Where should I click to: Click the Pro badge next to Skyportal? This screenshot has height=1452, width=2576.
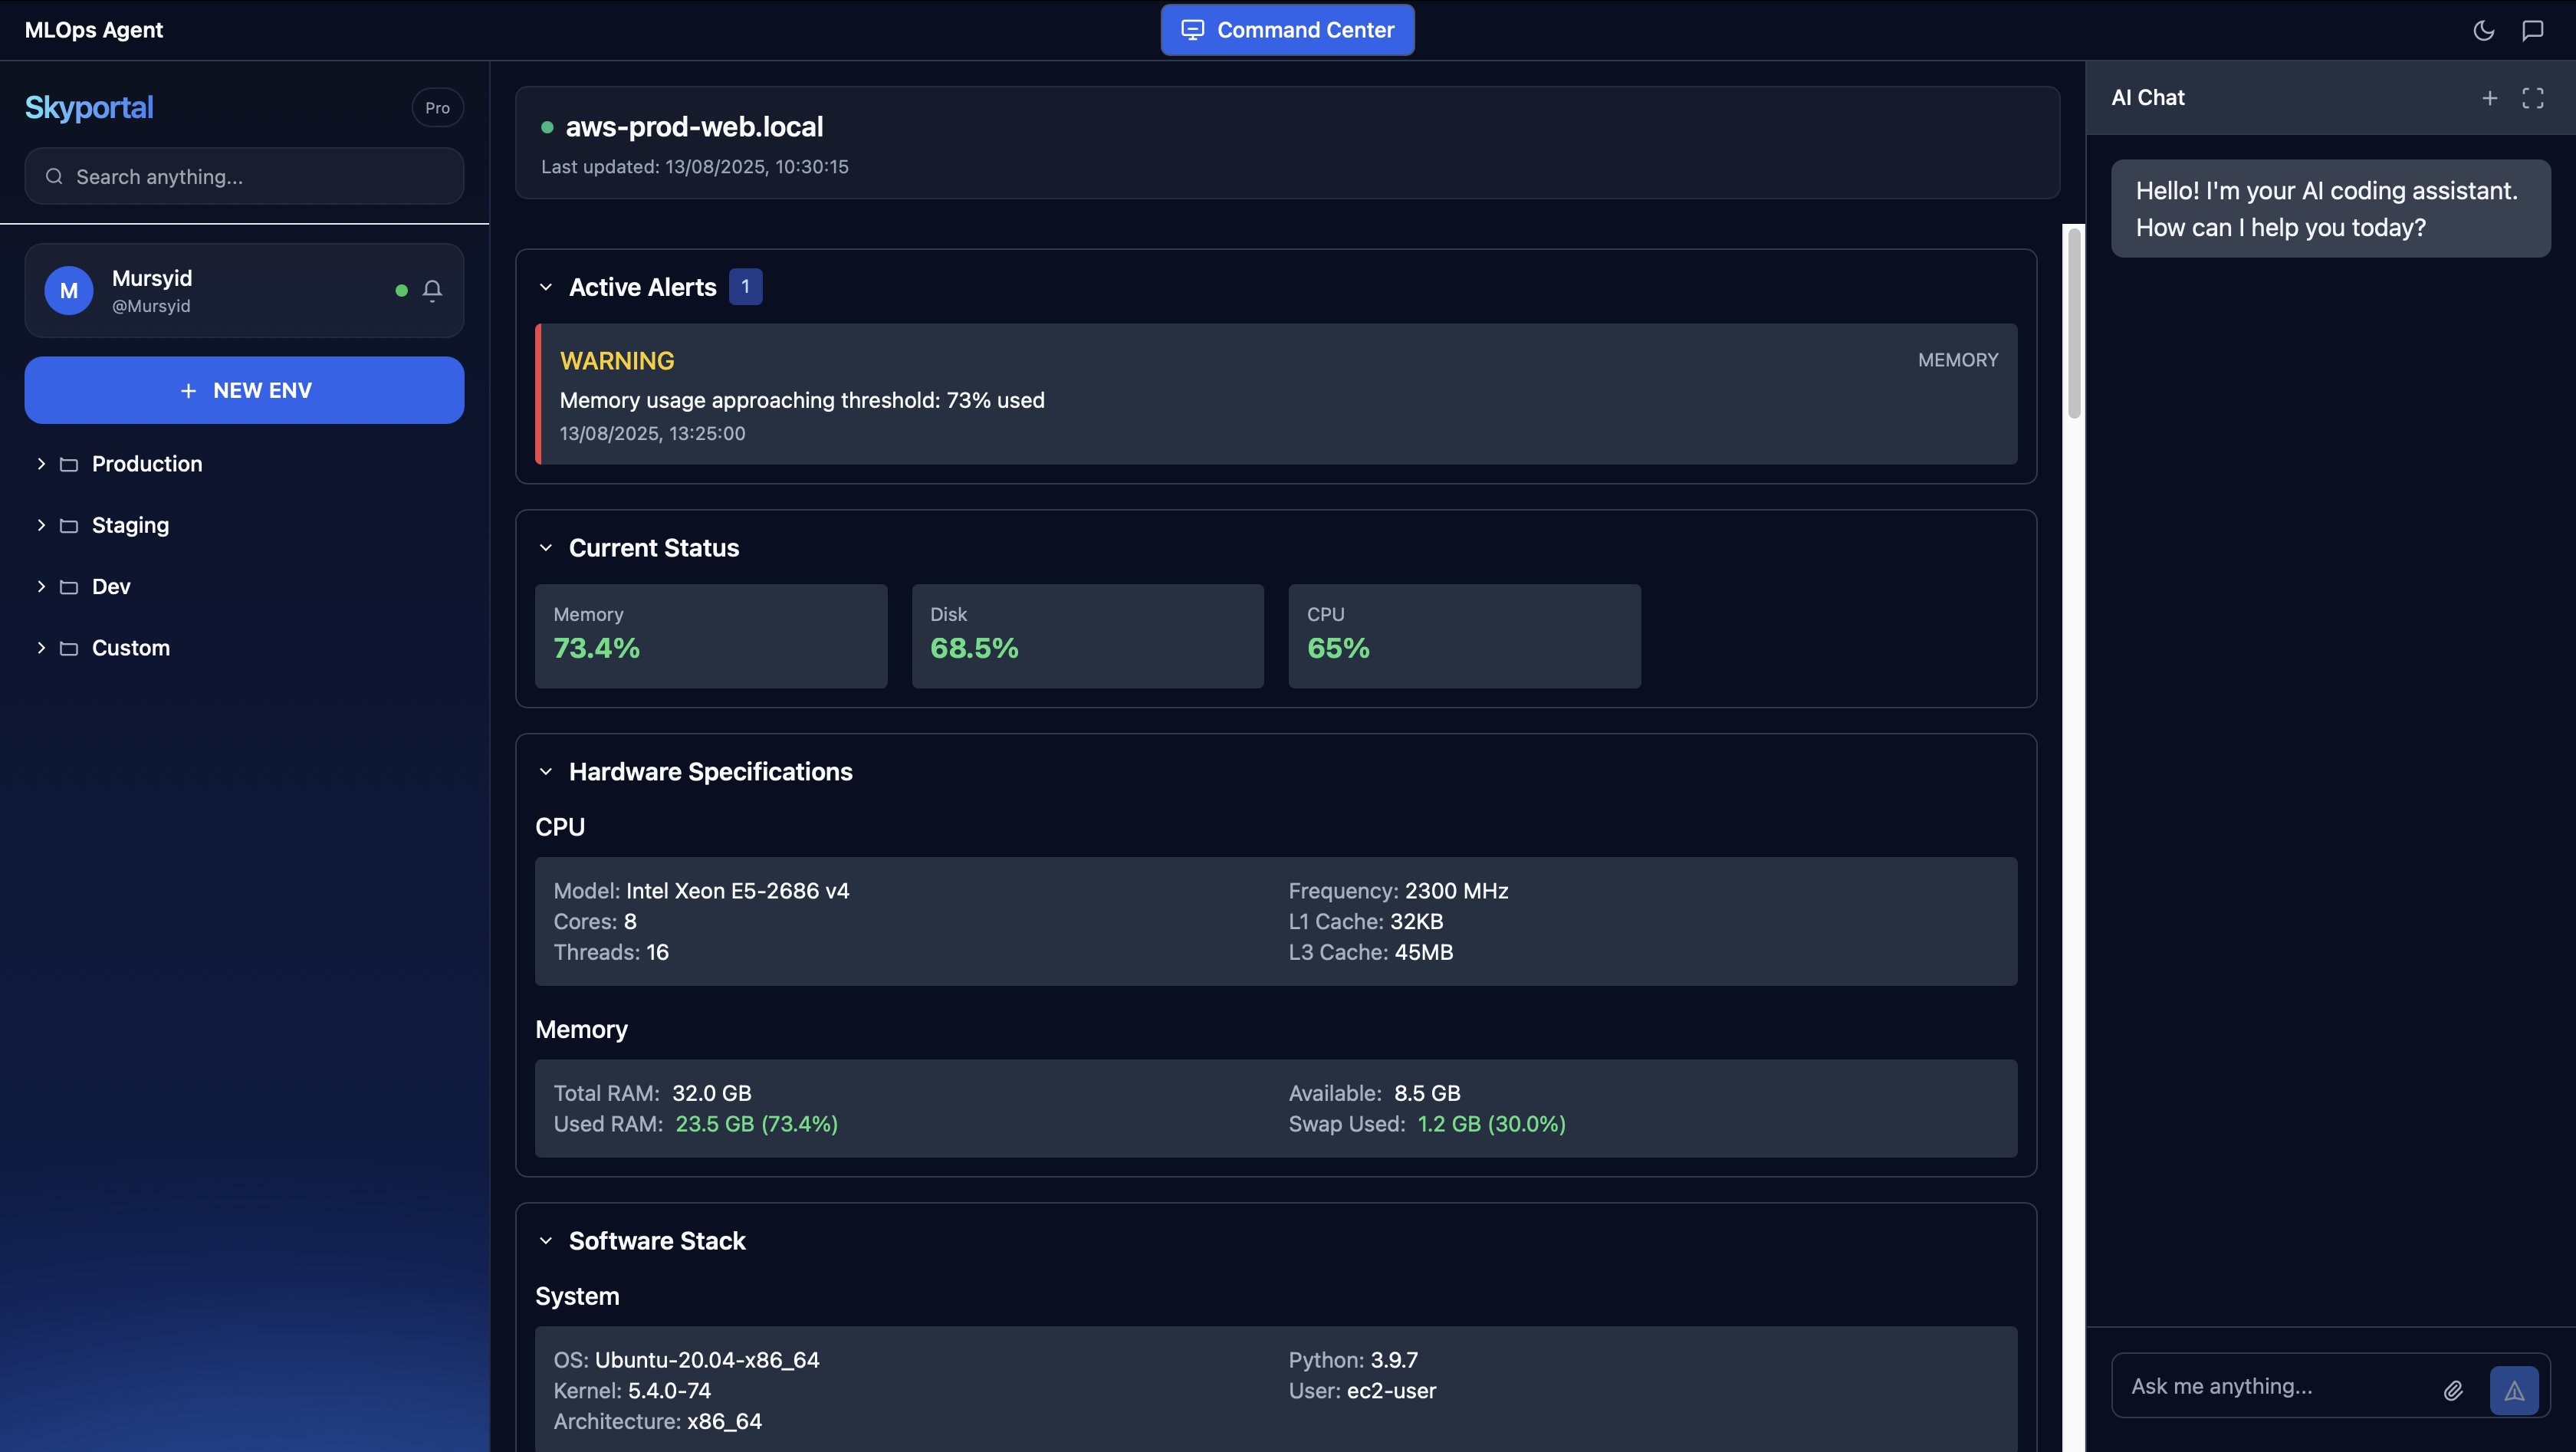click(x=437, y=107)
